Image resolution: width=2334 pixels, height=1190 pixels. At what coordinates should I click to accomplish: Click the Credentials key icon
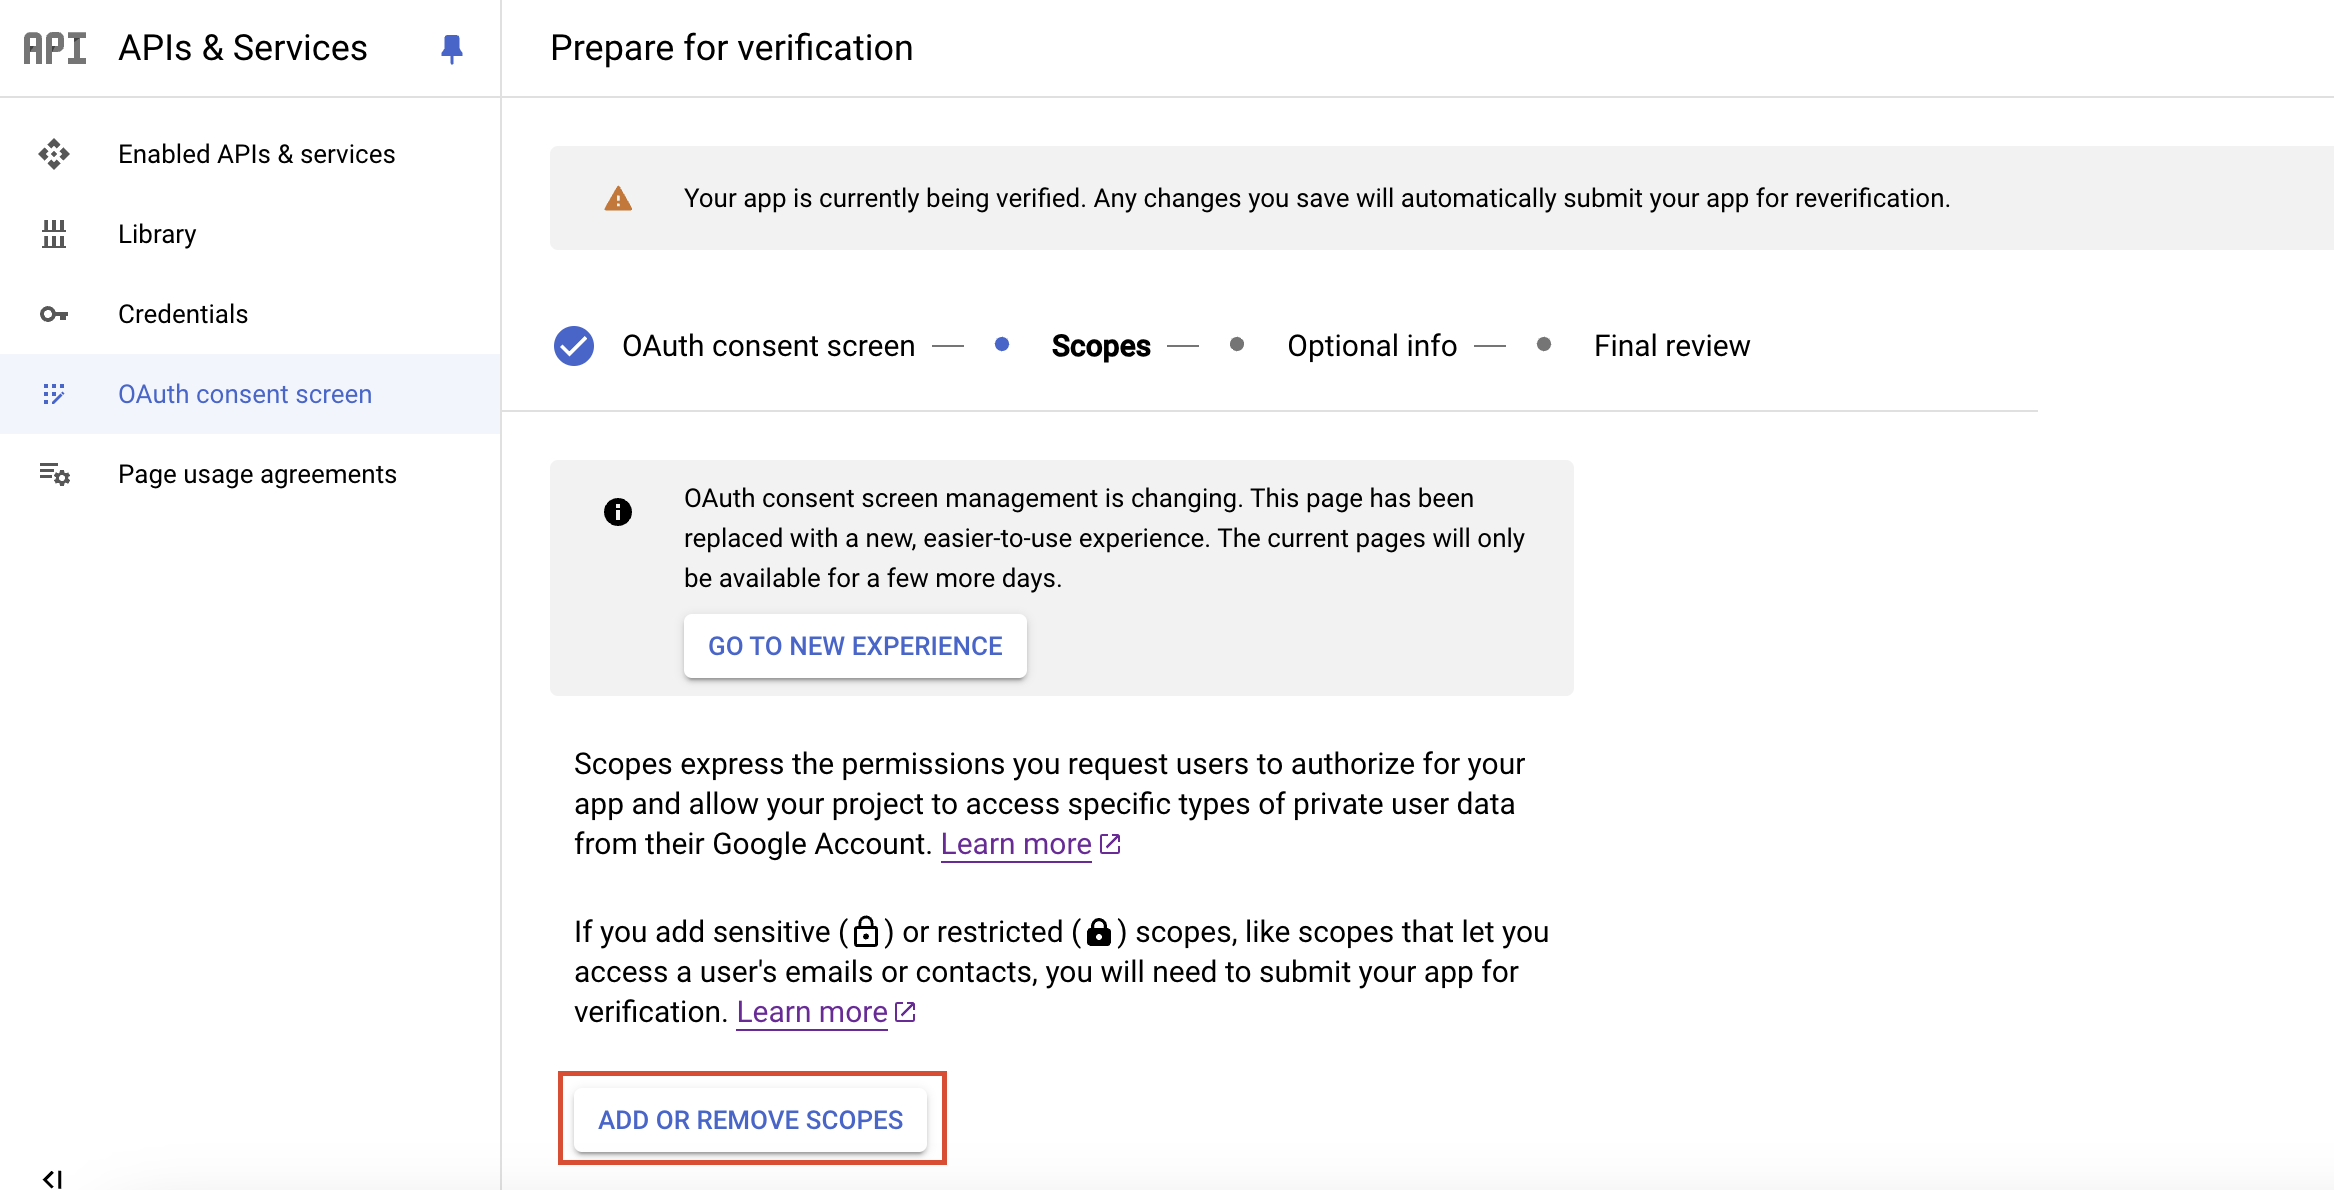coord(54,314)
